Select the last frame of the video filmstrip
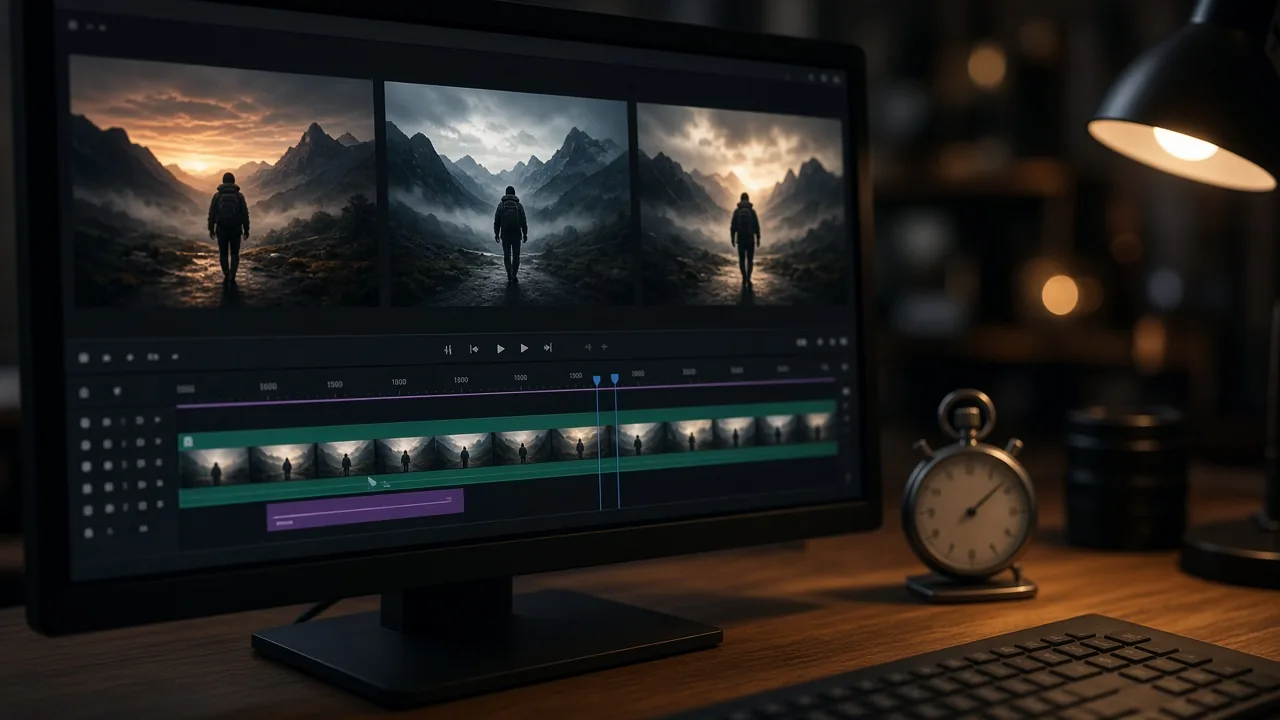The width and height of the screenshot is (1280, 720). coord(817,427)
